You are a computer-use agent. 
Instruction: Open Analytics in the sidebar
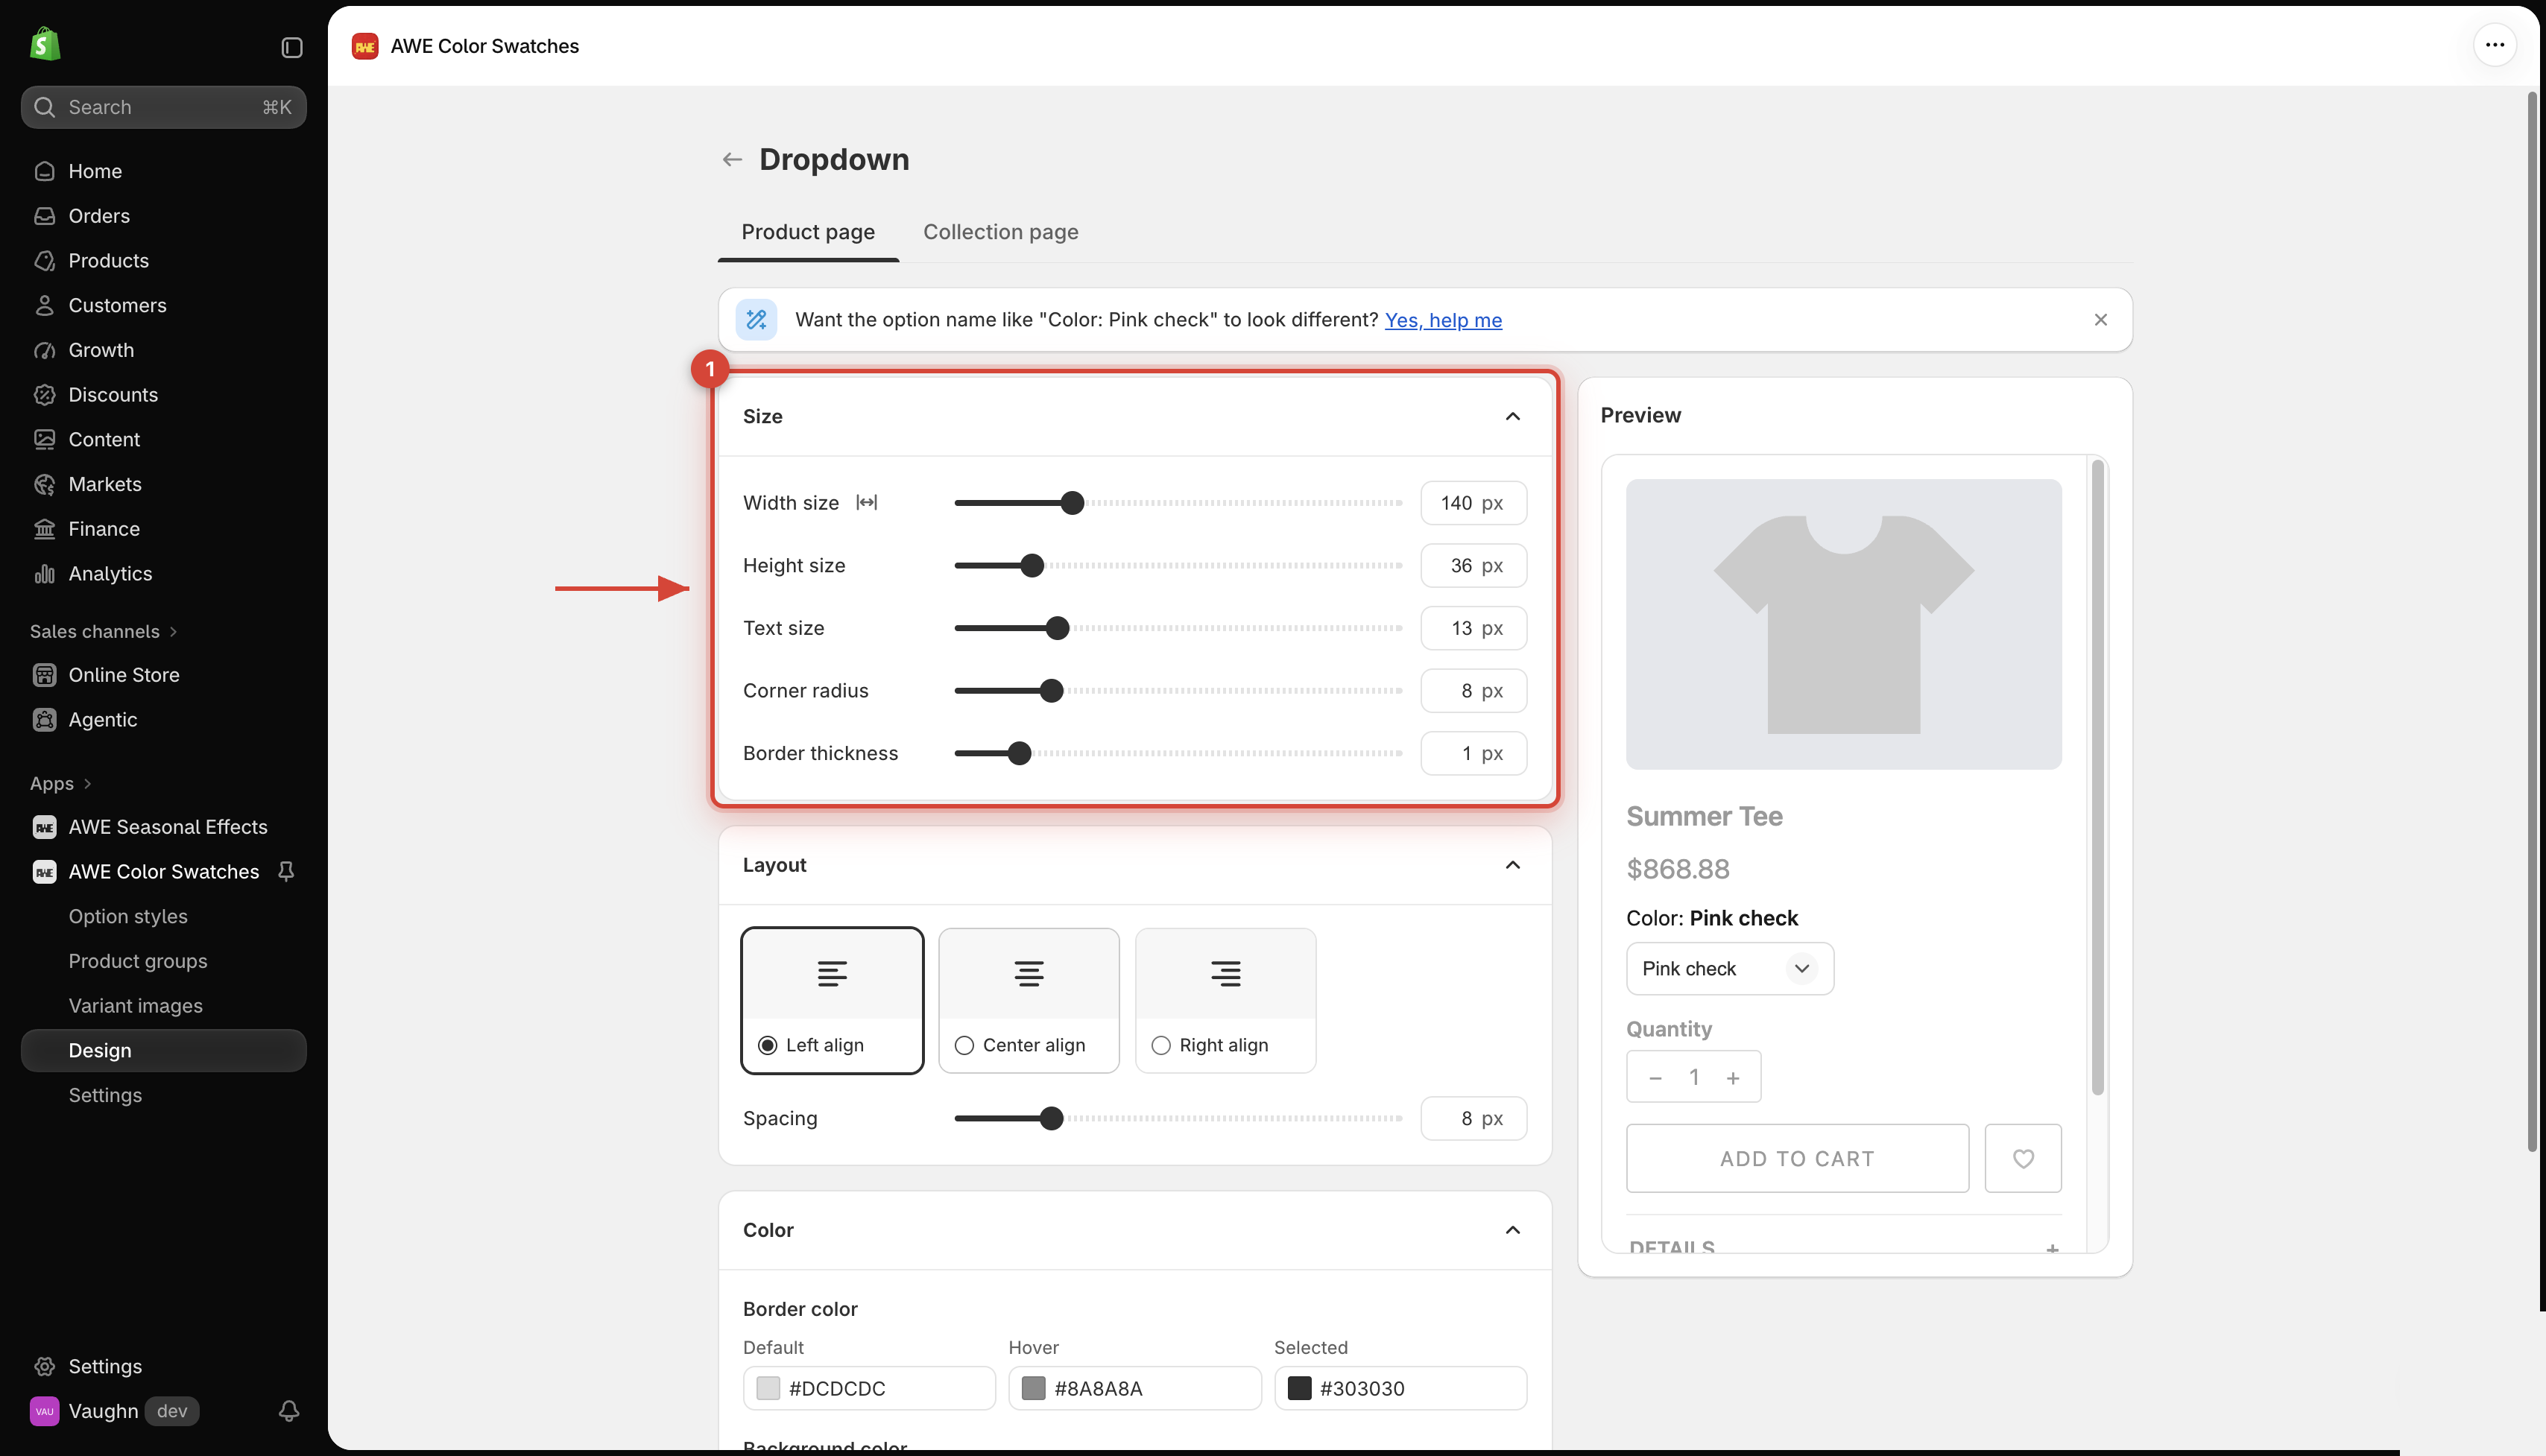164,574
